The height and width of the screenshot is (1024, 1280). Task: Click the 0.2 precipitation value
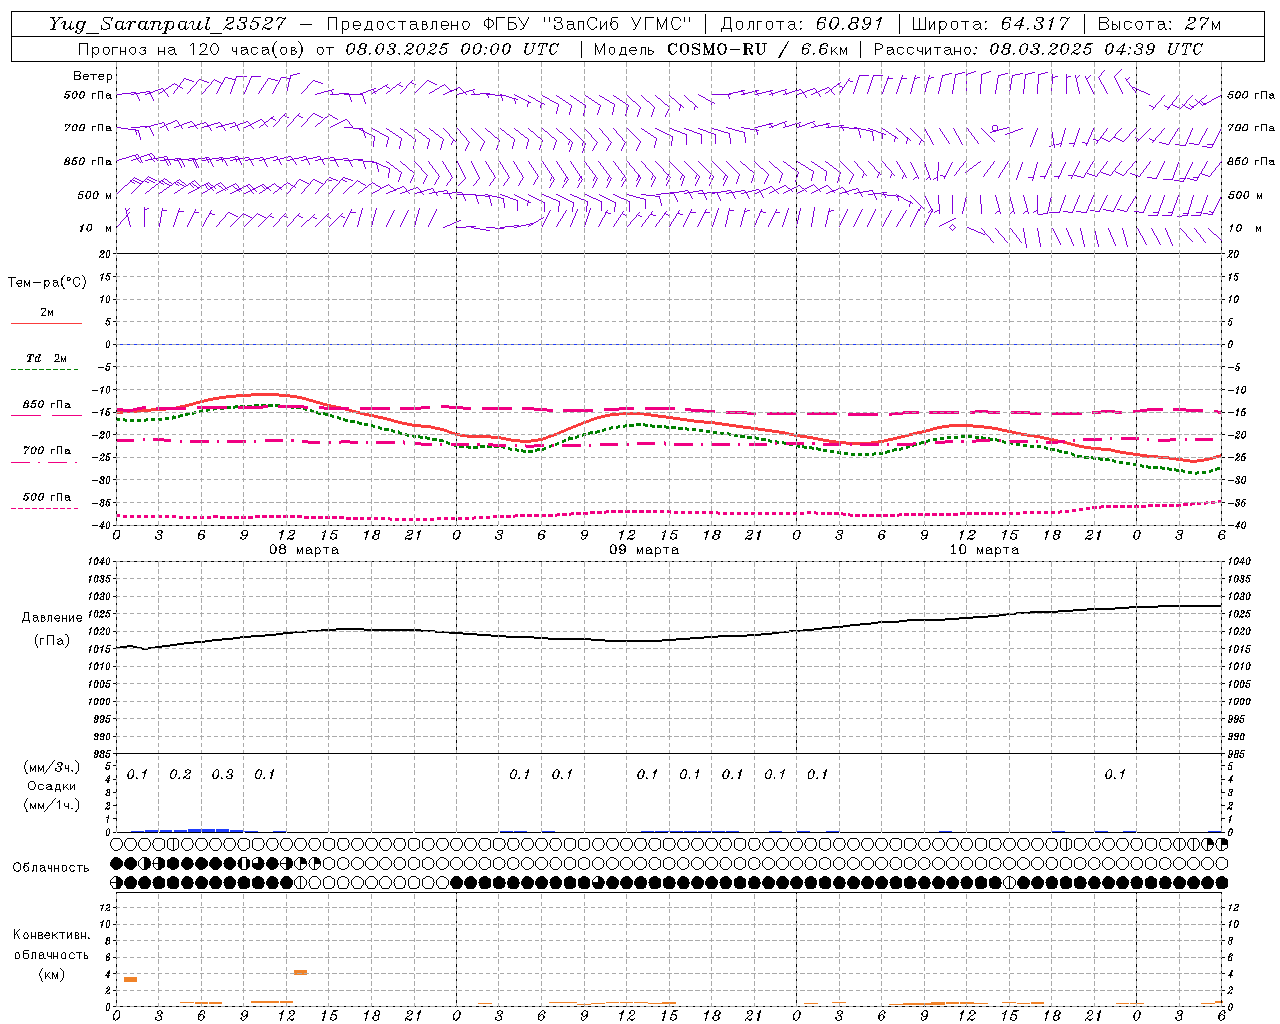pyautogui.click(x=180, y=774)
